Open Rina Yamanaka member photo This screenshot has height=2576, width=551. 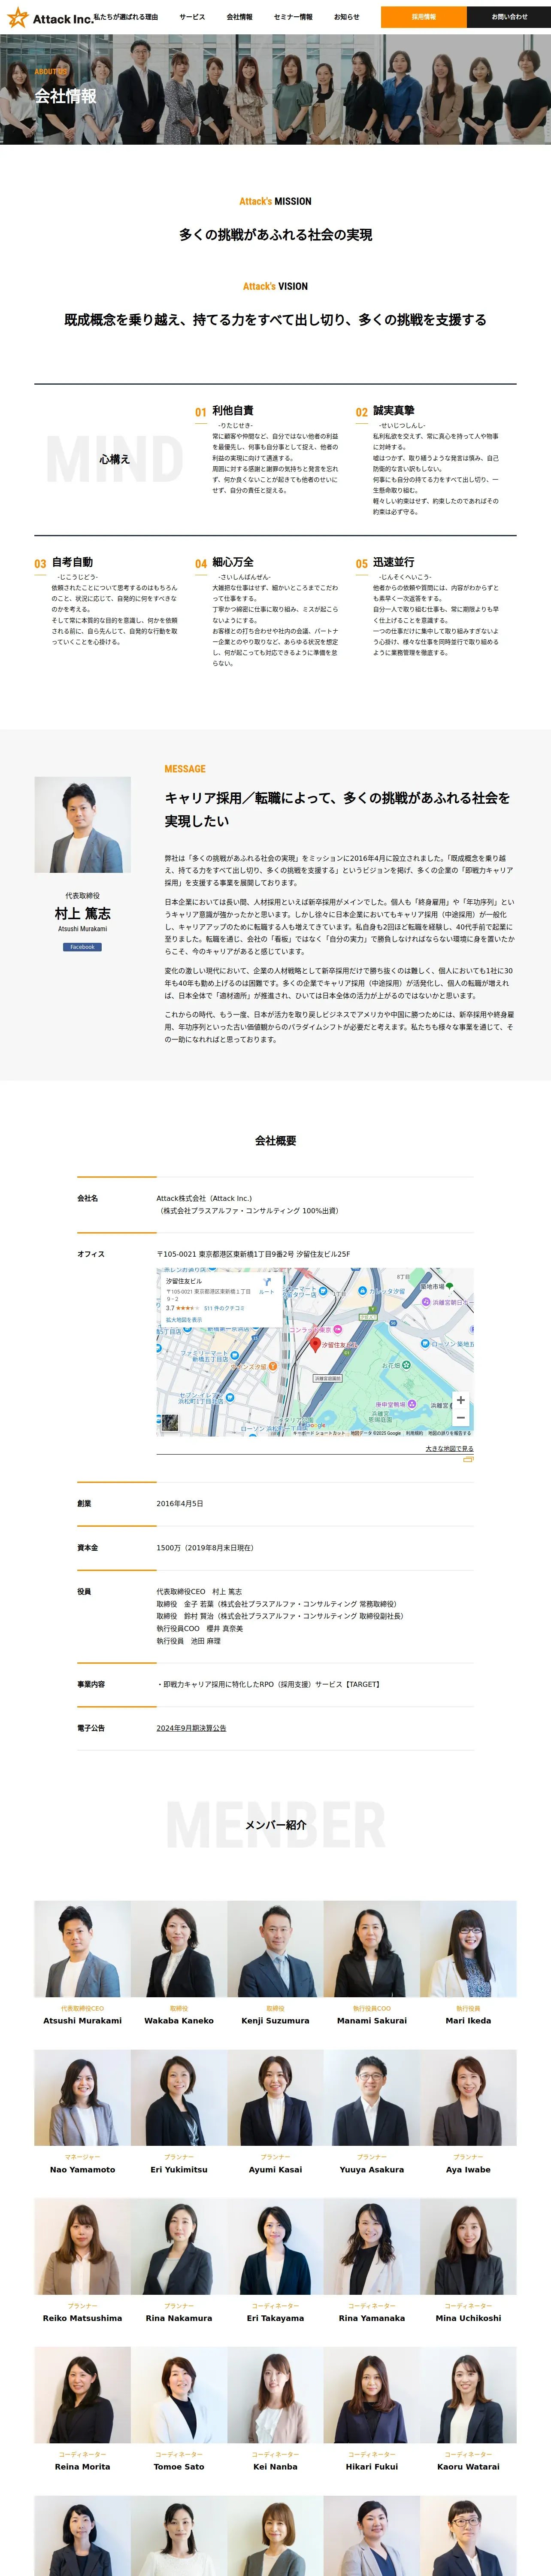pos(372,2246)
